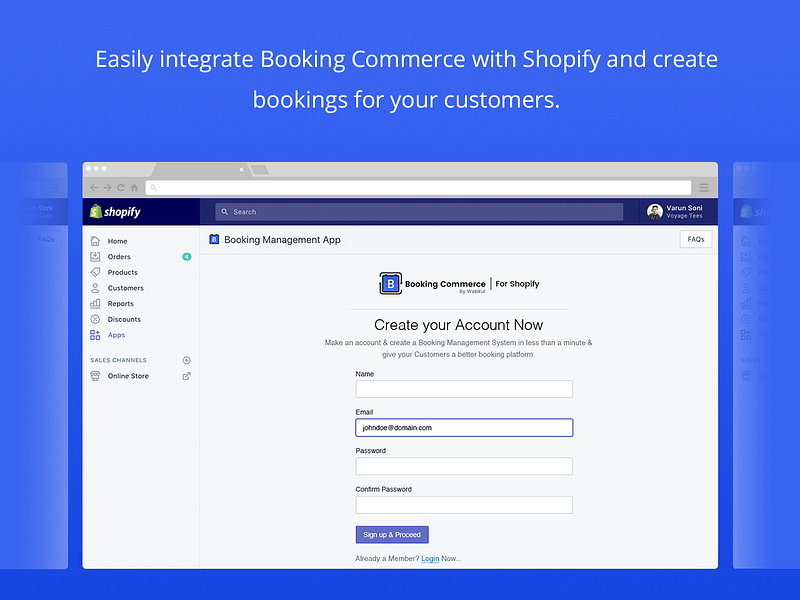This screenshot has width=800, height=600.
Task: Select Apps in the sidebar
Action: 116,335
